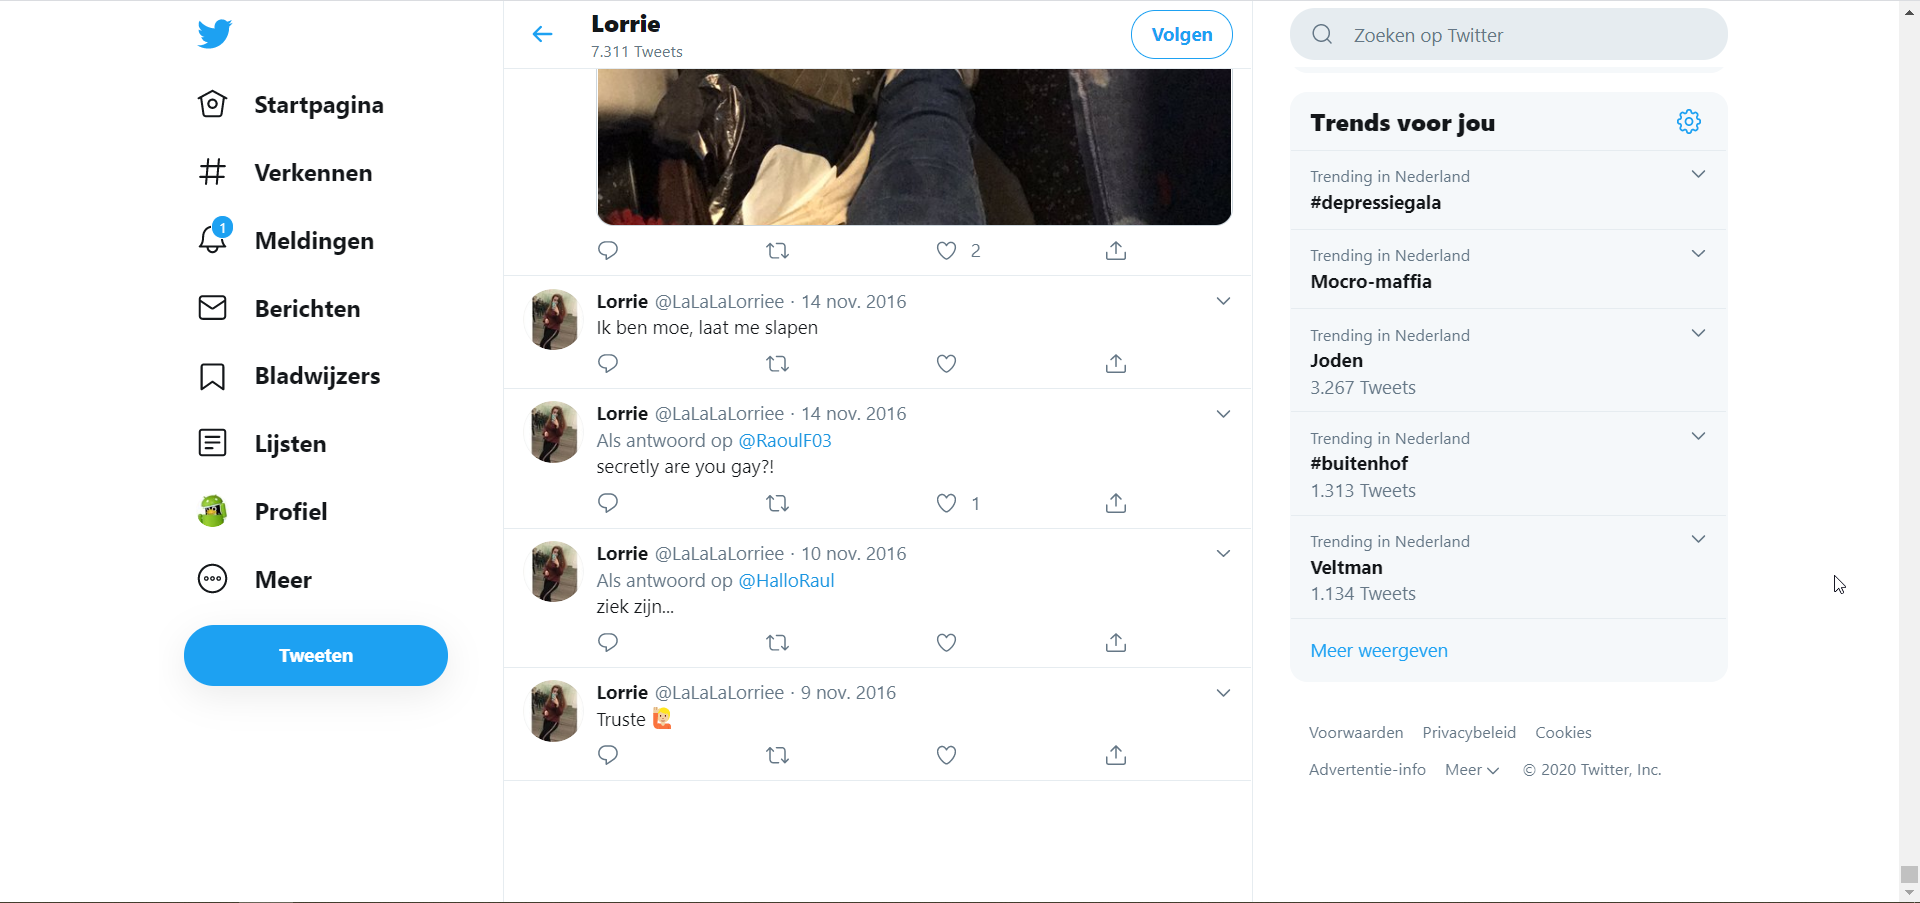Viewport: 1920px width, 903px height.
Task: Toggle like on the photo tweet
Action: pyautogui.click(x=946, y=251)
